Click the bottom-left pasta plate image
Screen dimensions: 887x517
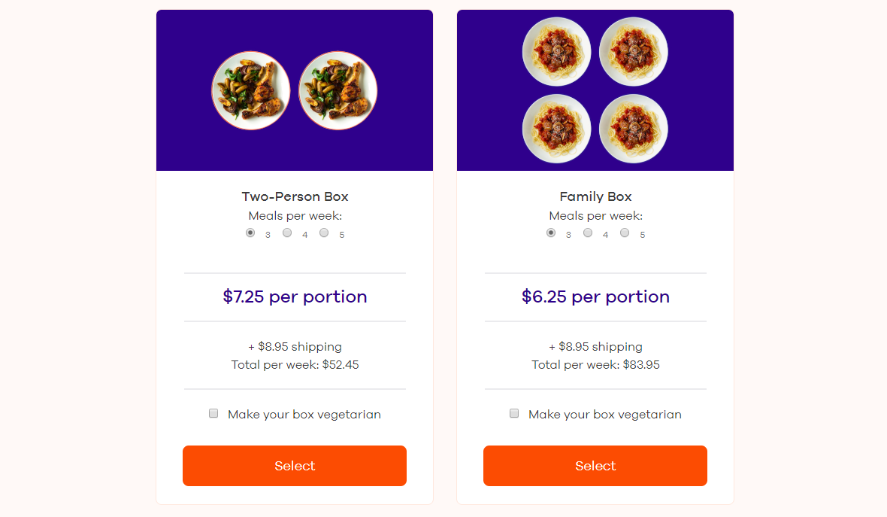(x=557, y=128)
